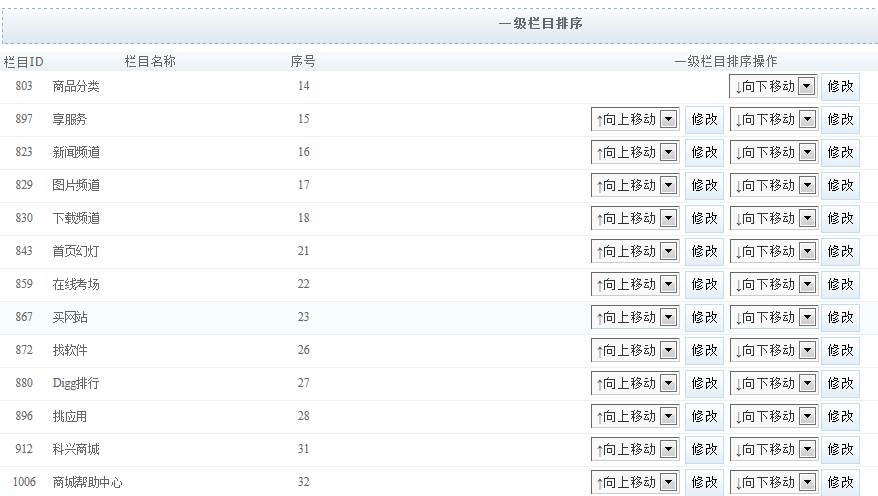Expand the 向下移动 dropdown for 新闻频道
This screenshot has height=496, width=878.
pos(773,153)
